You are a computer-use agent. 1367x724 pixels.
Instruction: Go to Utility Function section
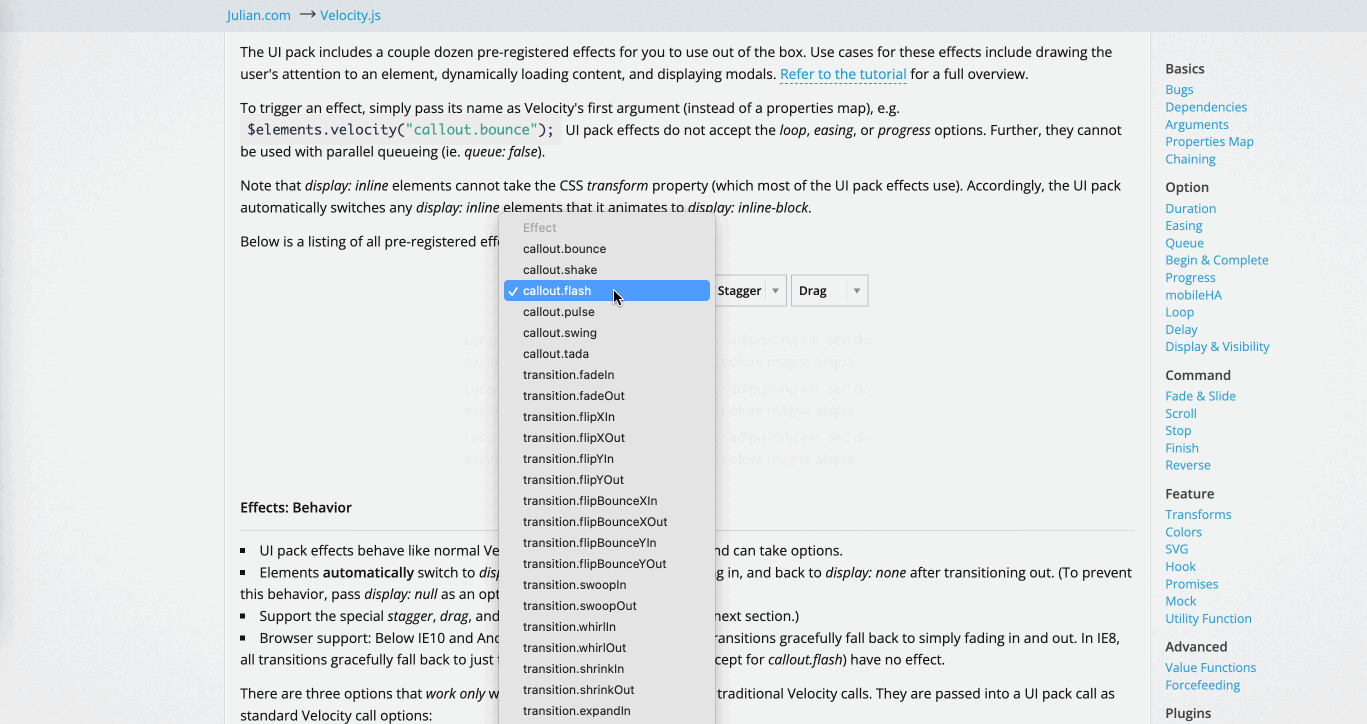(1208, 618)
